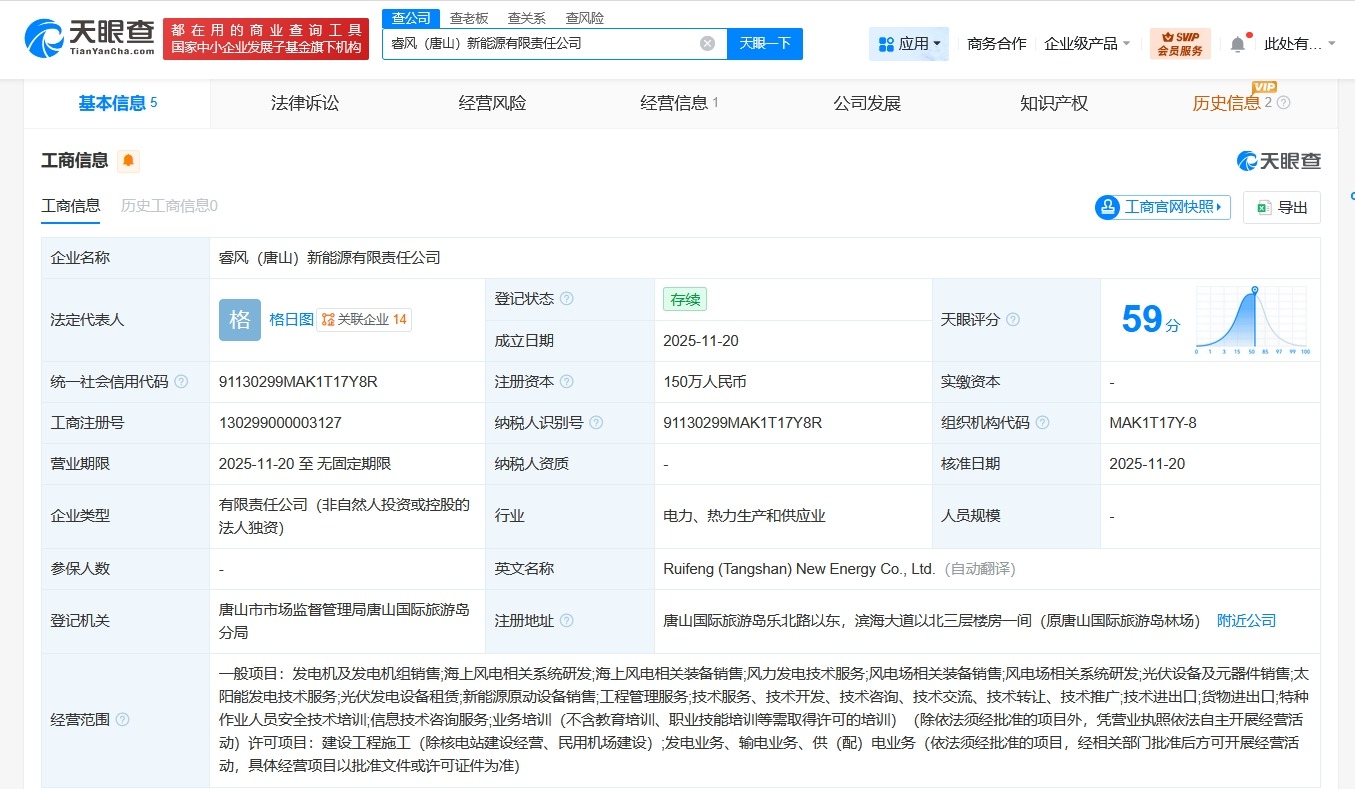Click question mark icon beside 天眼评分
The image size is (1355, 789).
pyautogui.click(x=1013, y=319)
